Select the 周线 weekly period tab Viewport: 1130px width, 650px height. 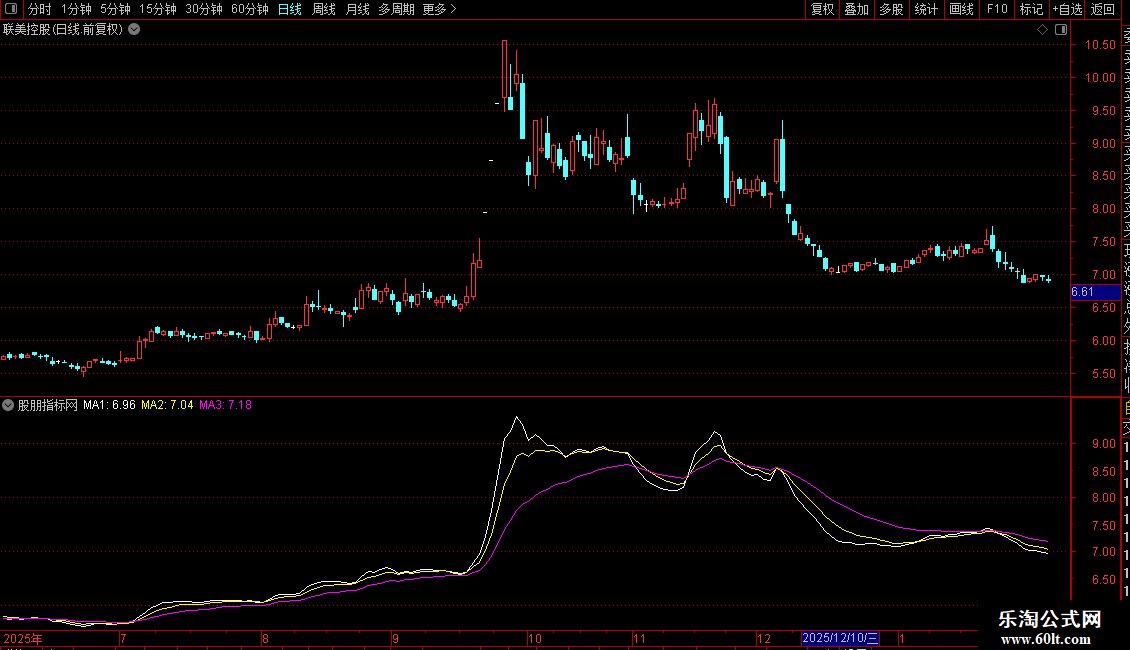(324, 9)
